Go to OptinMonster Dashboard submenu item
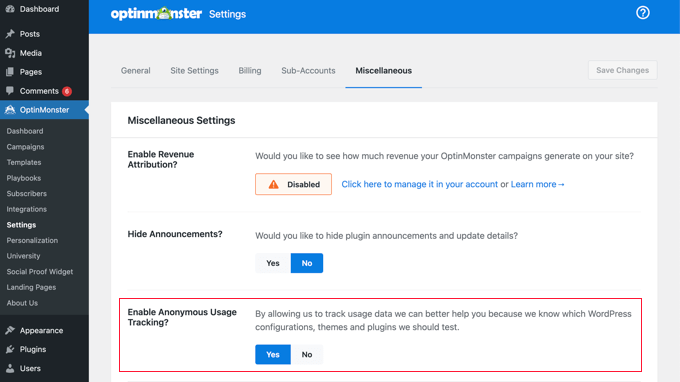Screen dimensions: 680x382 [25, 131]
